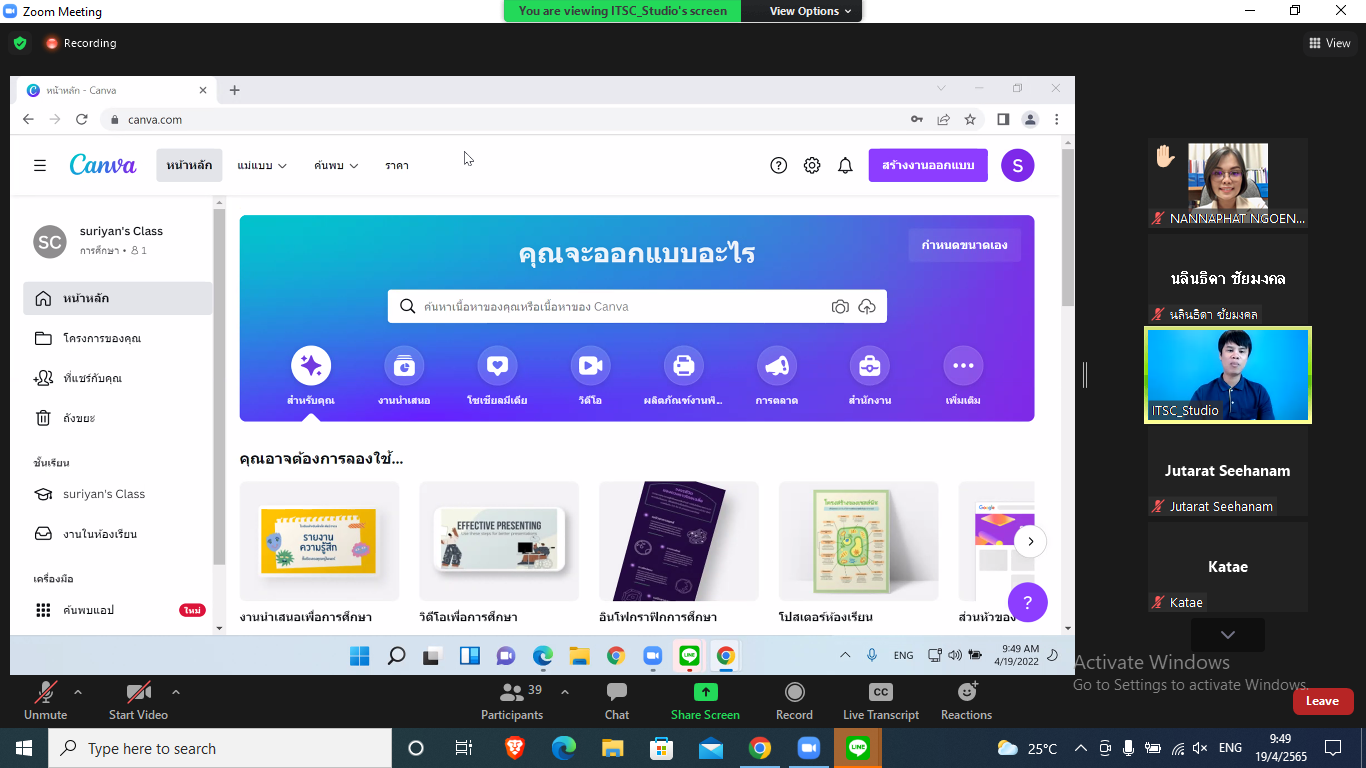1366x768 pixels.
Task: Leave the Zoom meeting
Action: (x=1322, y=701)
